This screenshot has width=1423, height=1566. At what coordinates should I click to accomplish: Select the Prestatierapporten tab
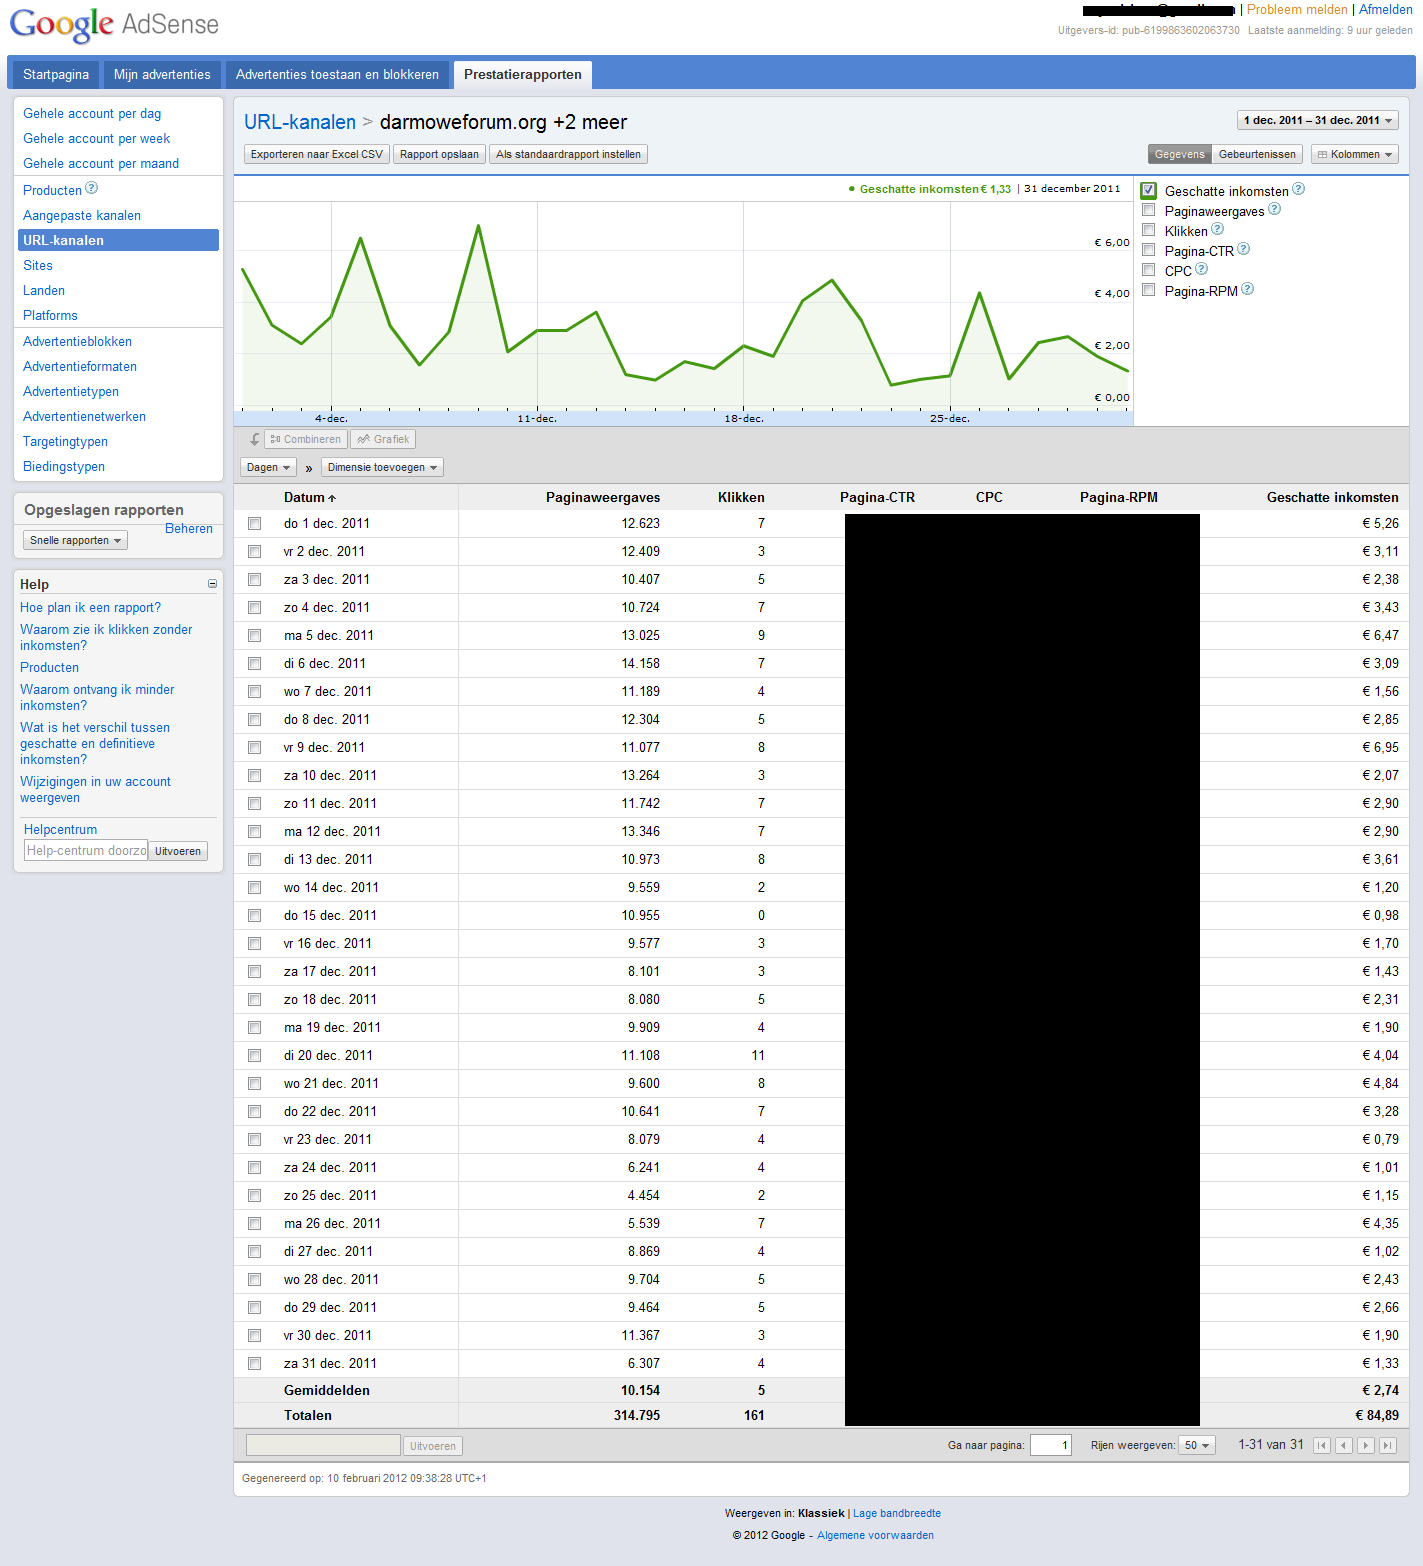click(x=523, y=74)
